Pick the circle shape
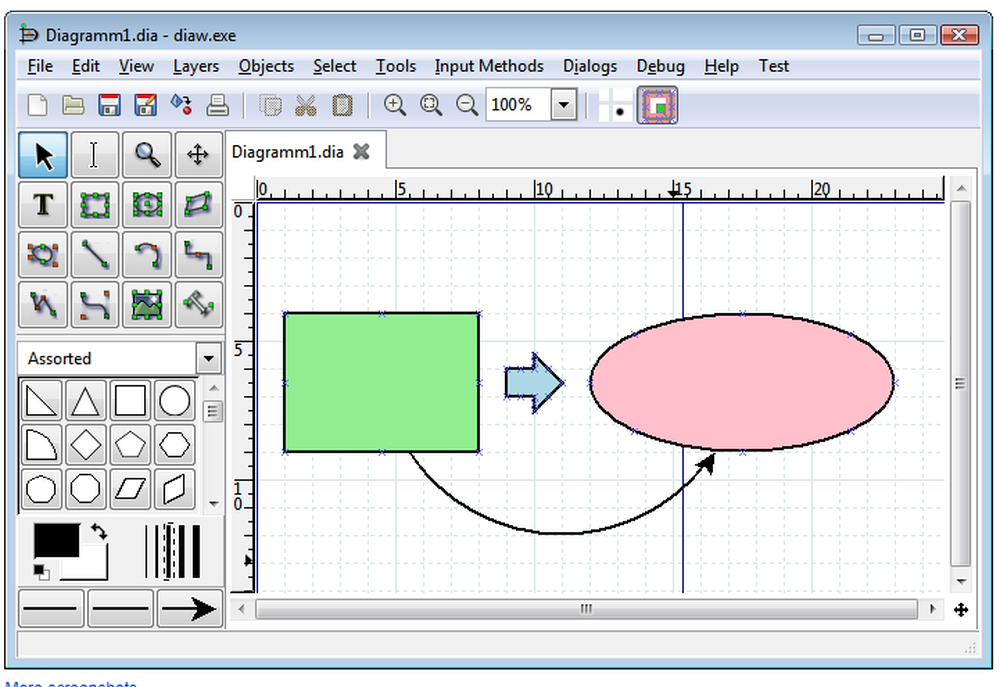The image size is (1000, 687). tap(174, 401)
